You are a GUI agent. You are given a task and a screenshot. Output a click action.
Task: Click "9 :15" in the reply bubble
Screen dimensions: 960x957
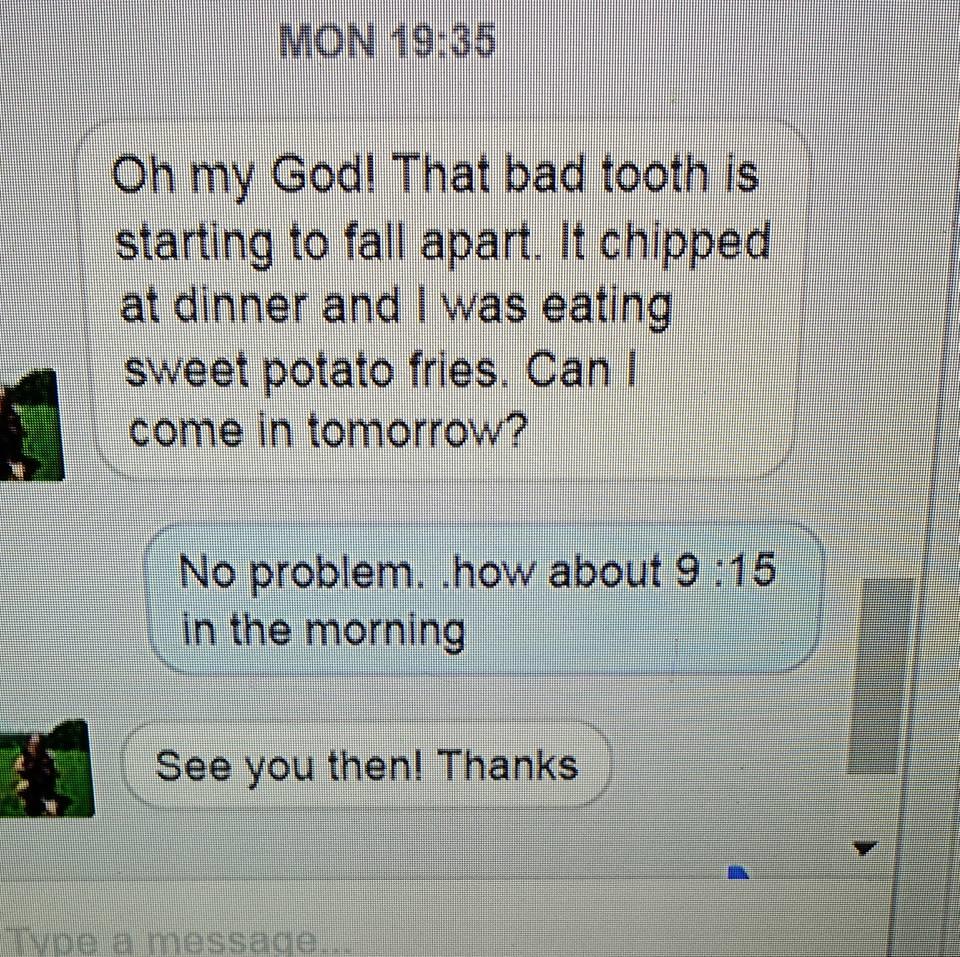(x=725, y=570)
